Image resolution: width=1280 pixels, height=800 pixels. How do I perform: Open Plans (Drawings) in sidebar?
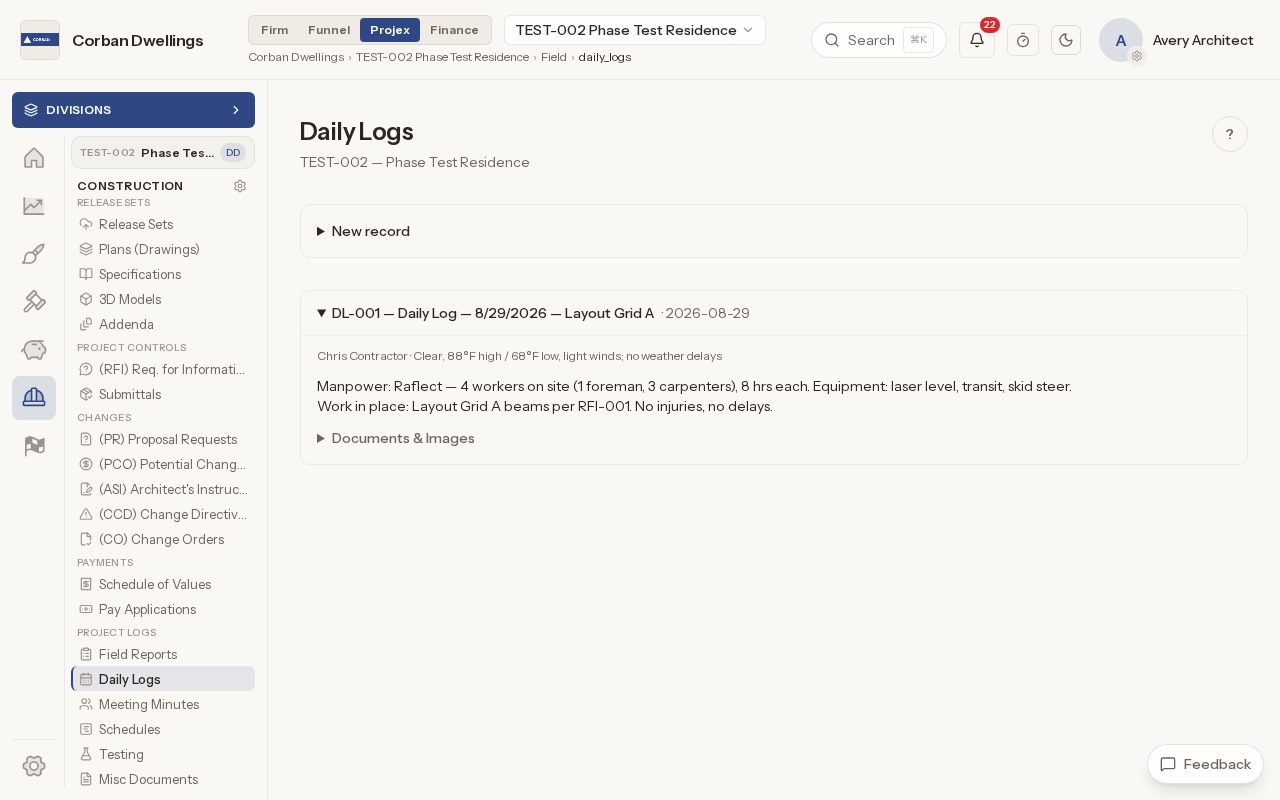tap(163, 249)
